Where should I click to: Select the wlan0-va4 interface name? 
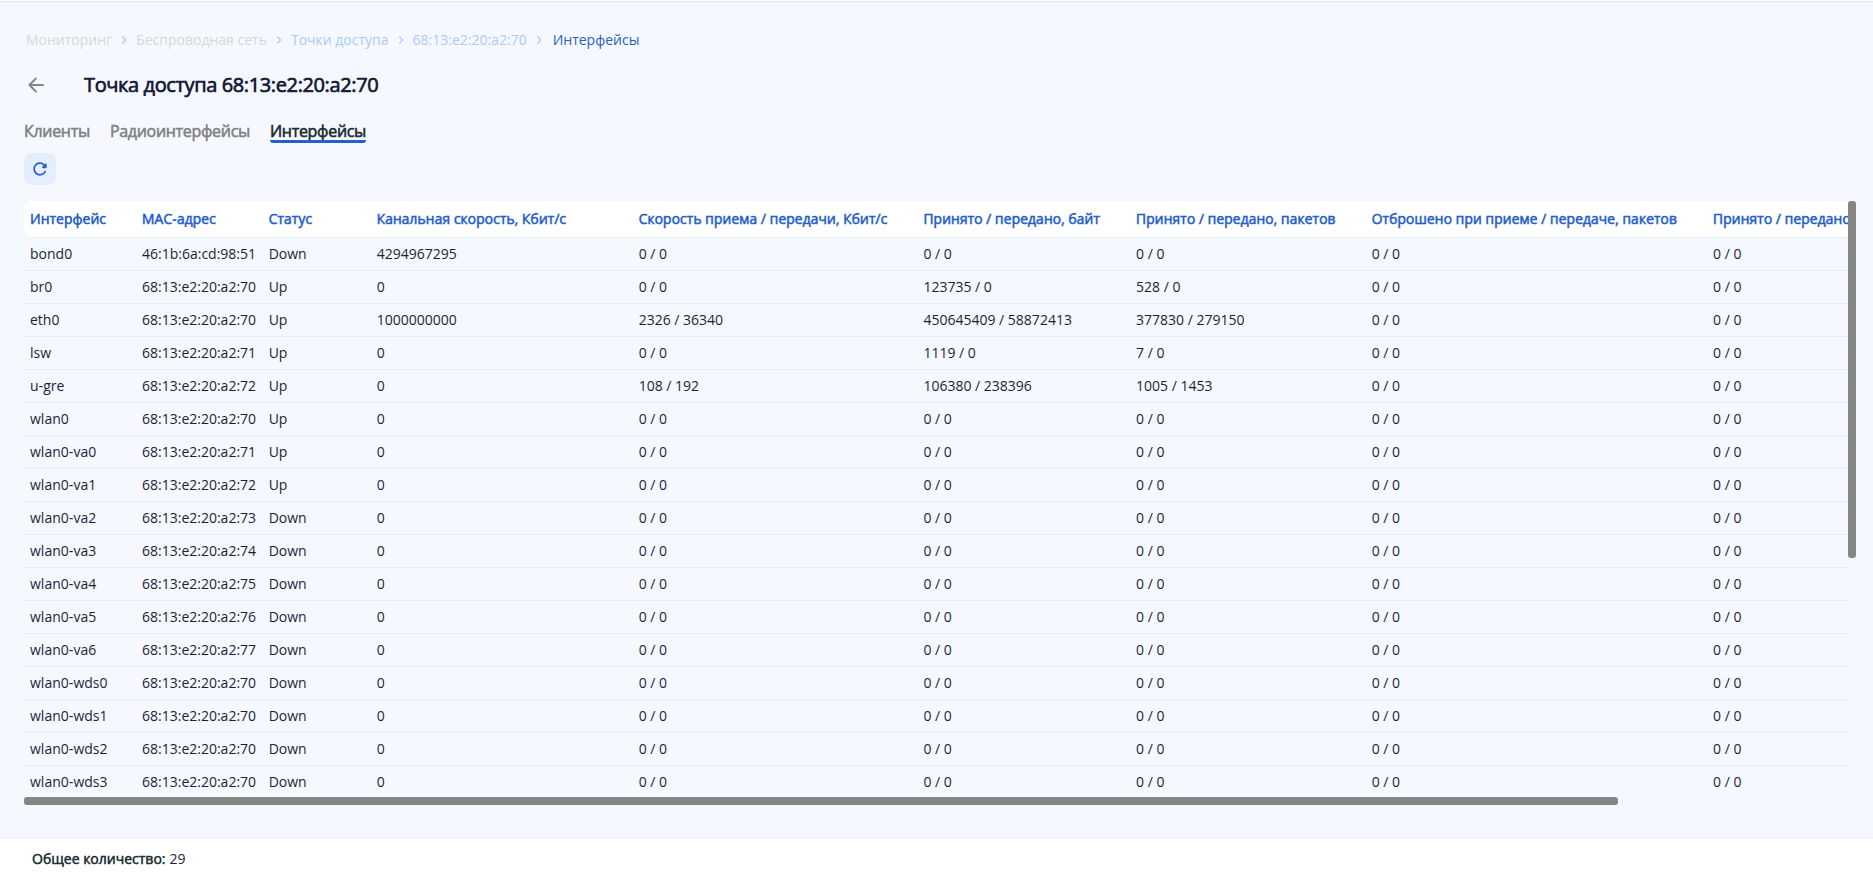pos(63,584)
